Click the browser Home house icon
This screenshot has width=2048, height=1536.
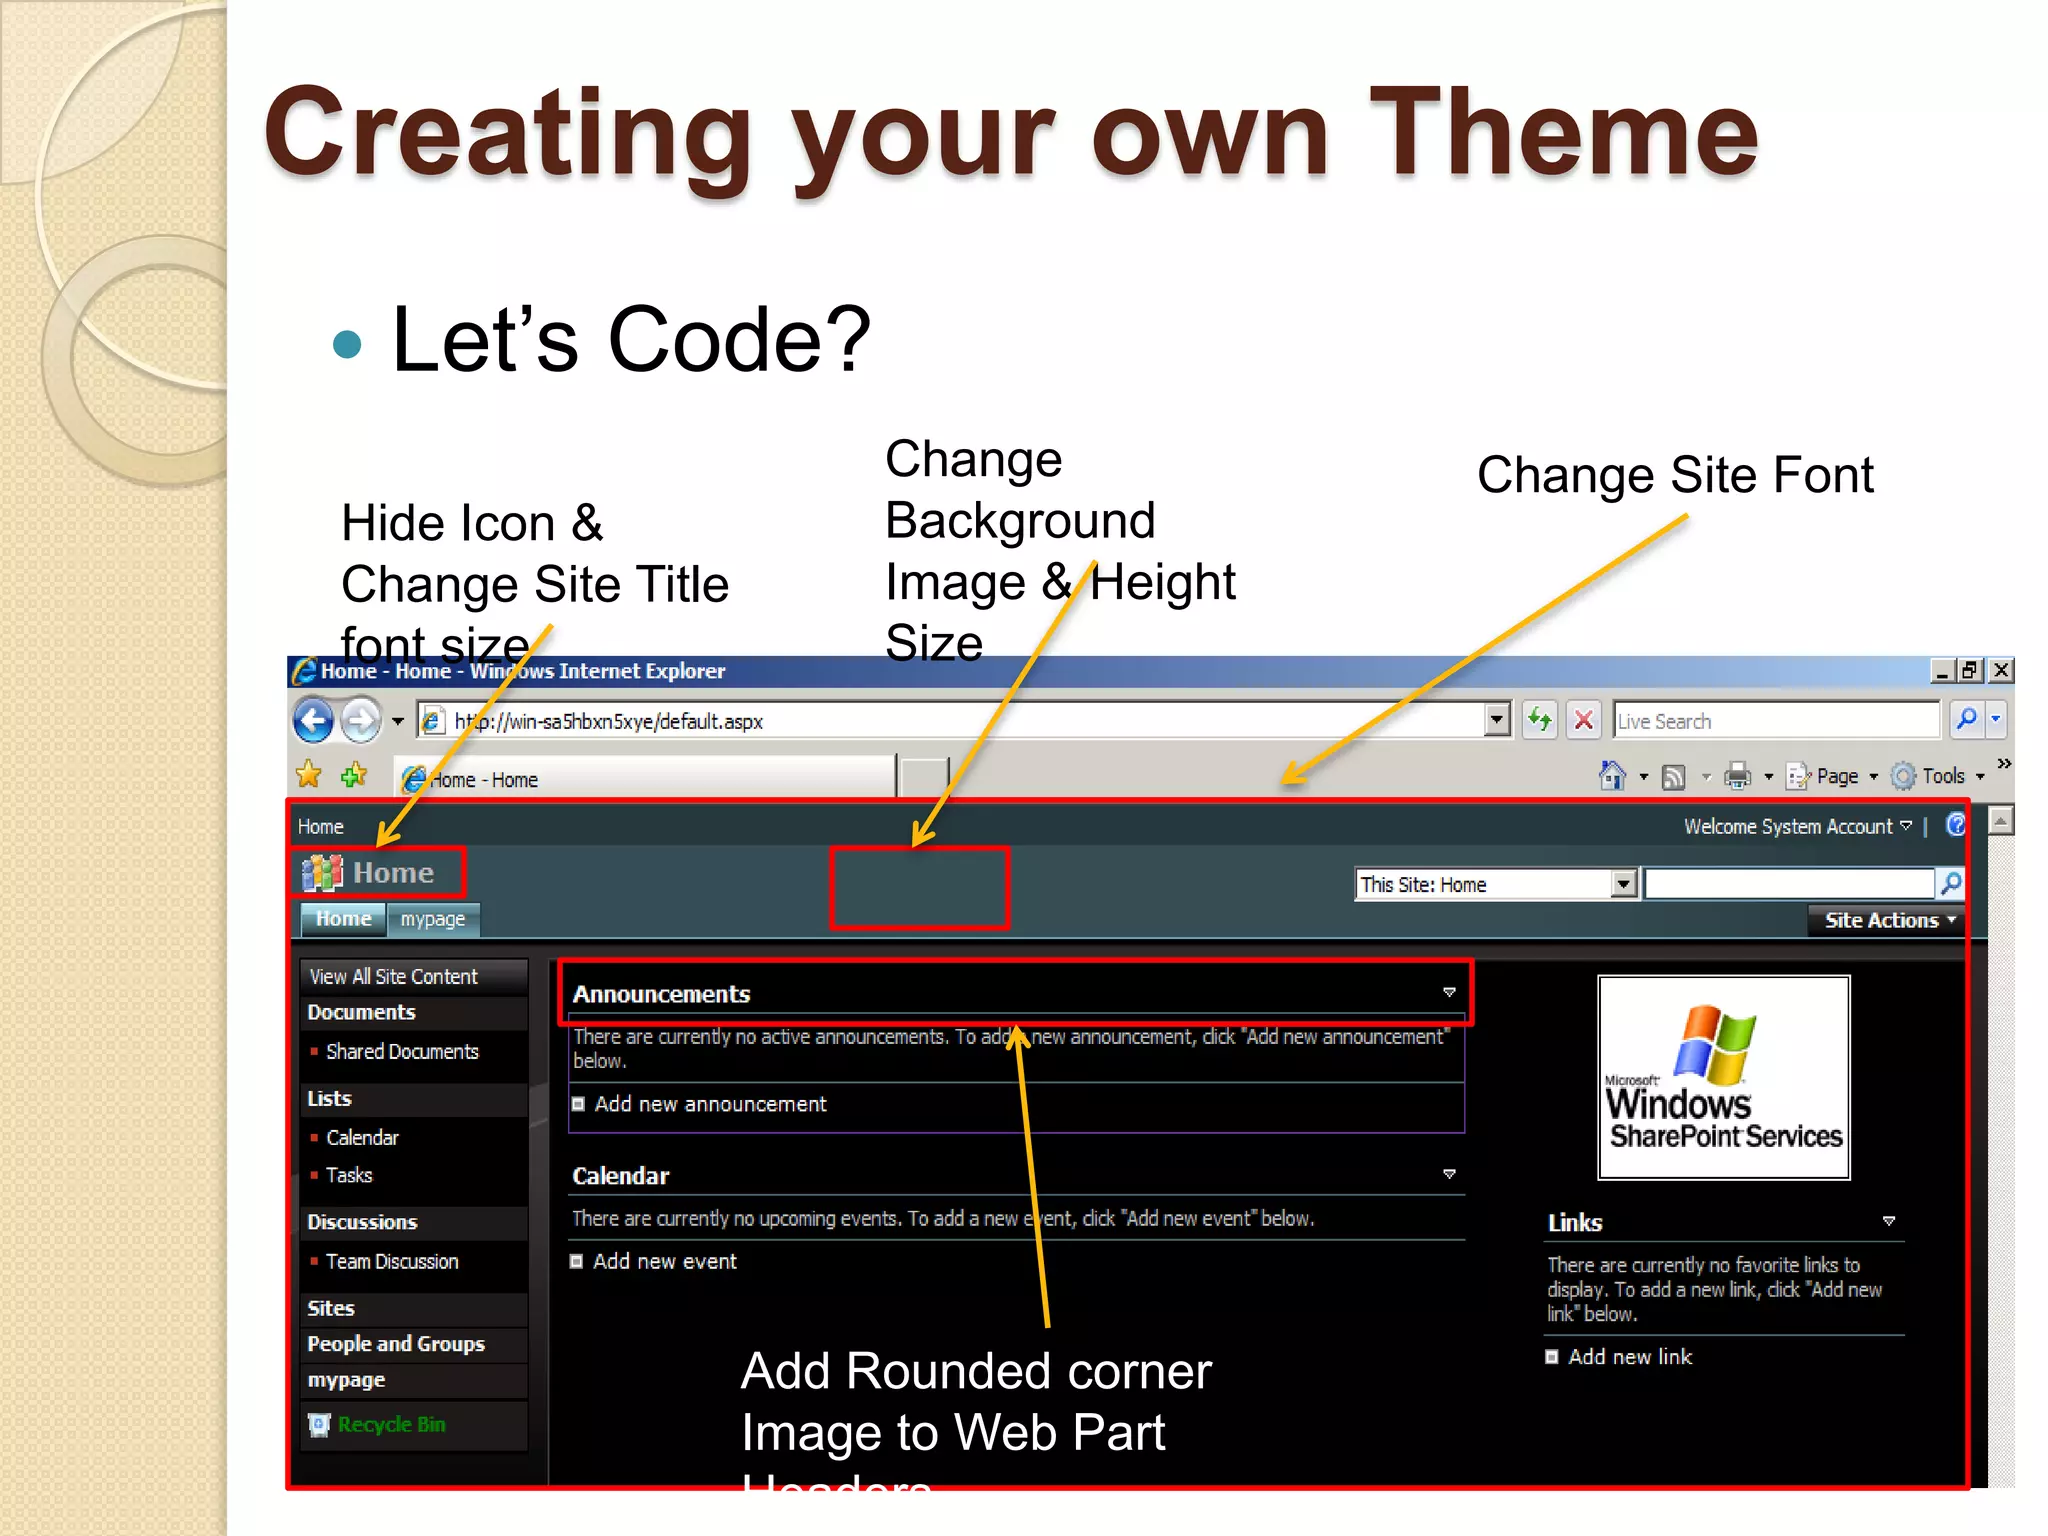click(x=1612, y=776)
